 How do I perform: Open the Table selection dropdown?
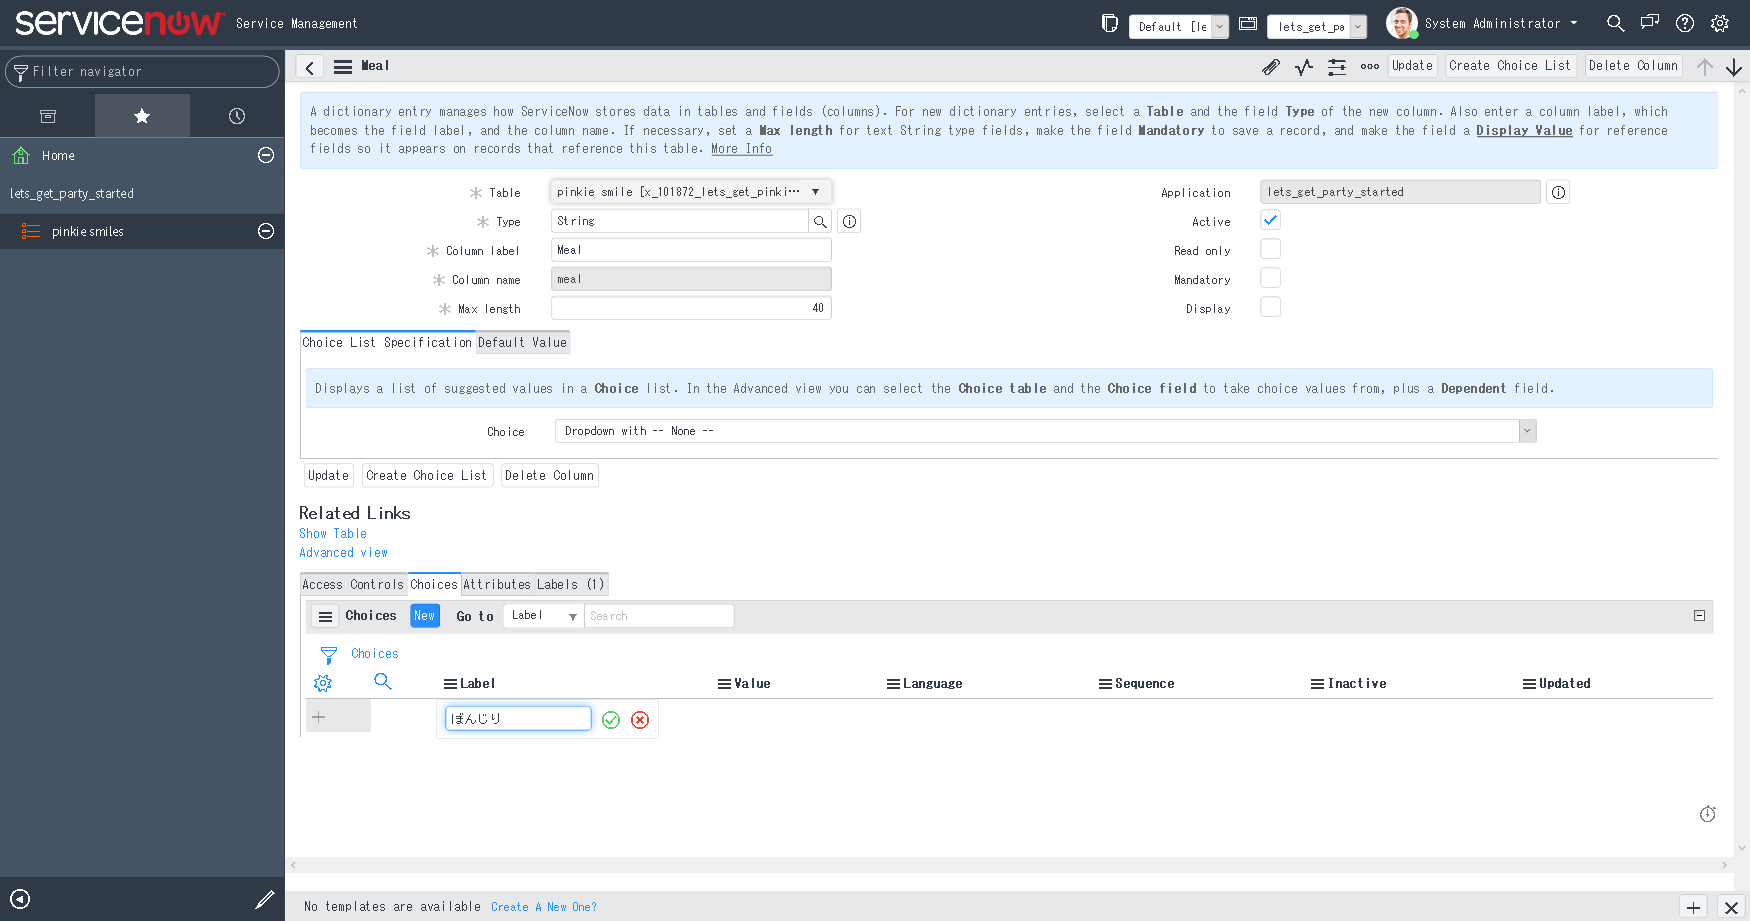click(x=815, y=191)
